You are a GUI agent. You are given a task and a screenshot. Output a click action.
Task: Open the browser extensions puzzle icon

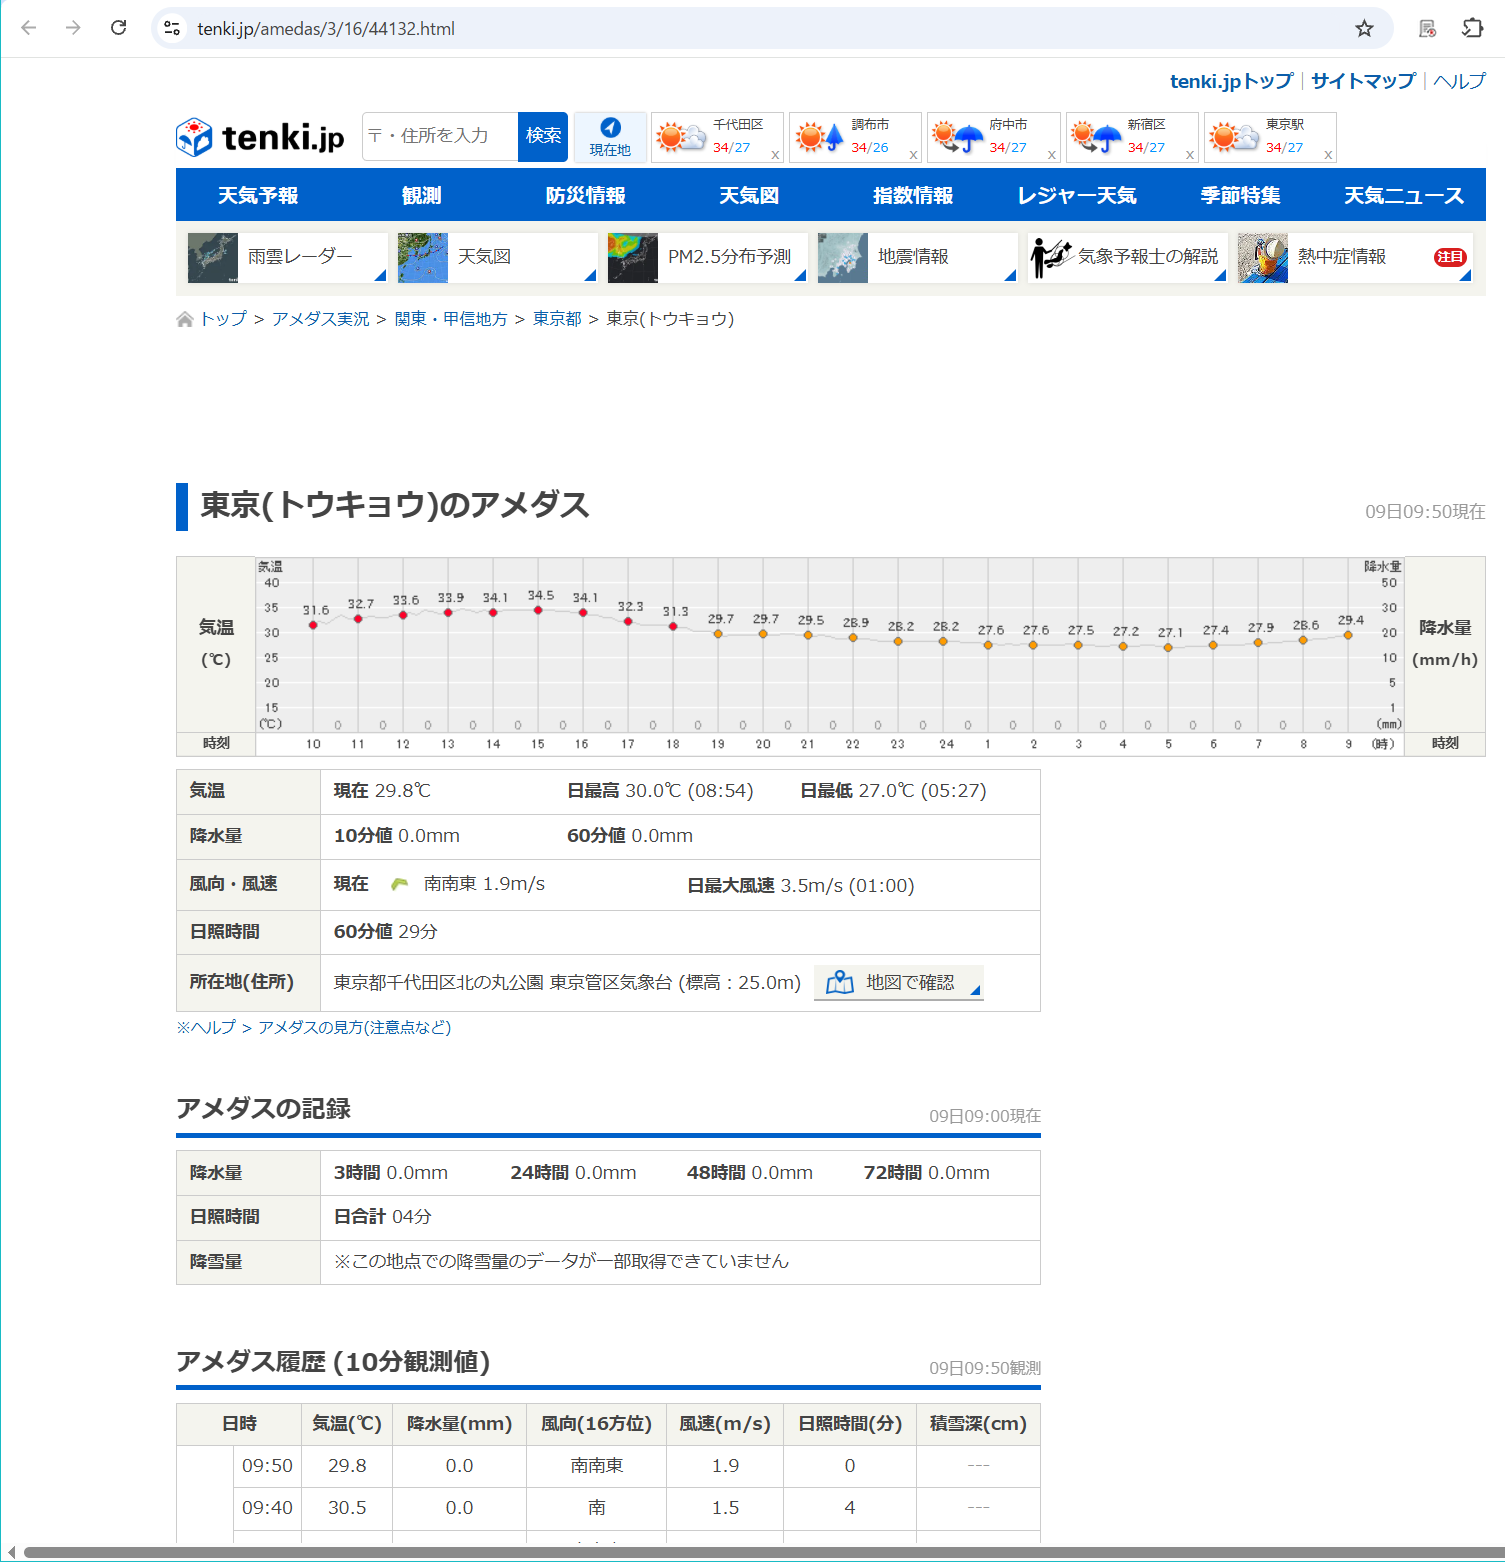point(1472,28)
